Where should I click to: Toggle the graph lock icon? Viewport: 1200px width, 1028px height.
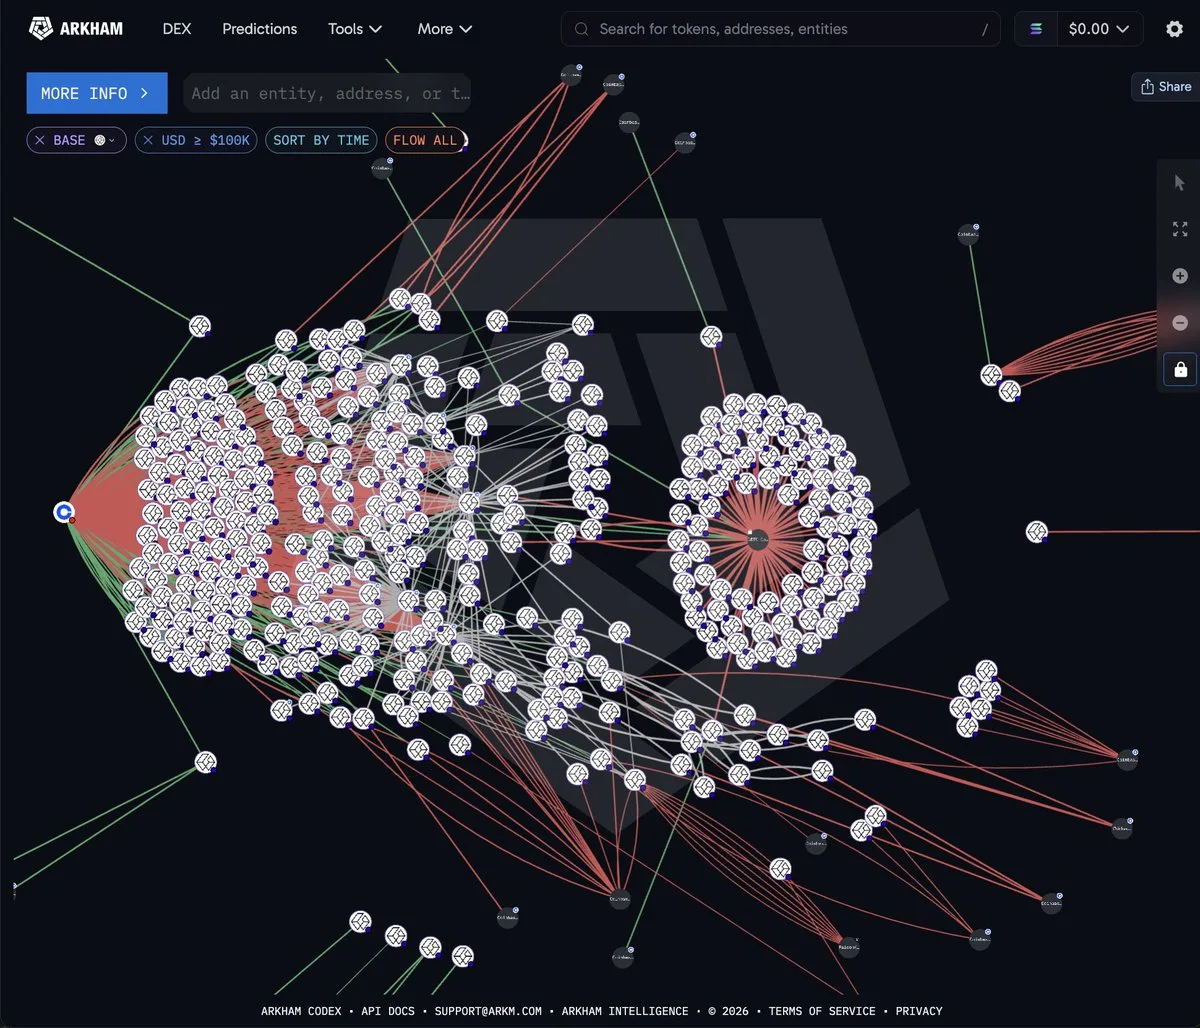pyautogui.click(x=1180, y=370)
